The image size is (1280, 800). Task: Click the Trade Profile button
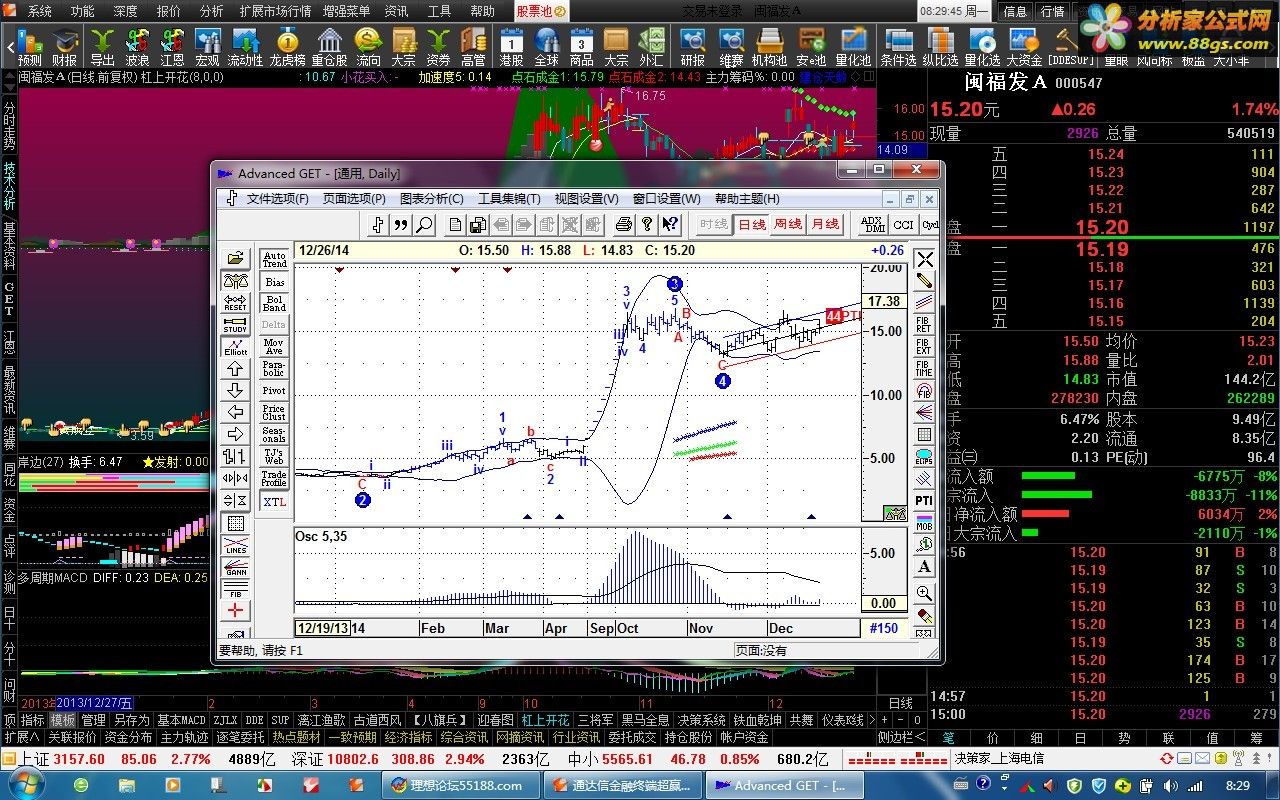(x=274, y=479)
